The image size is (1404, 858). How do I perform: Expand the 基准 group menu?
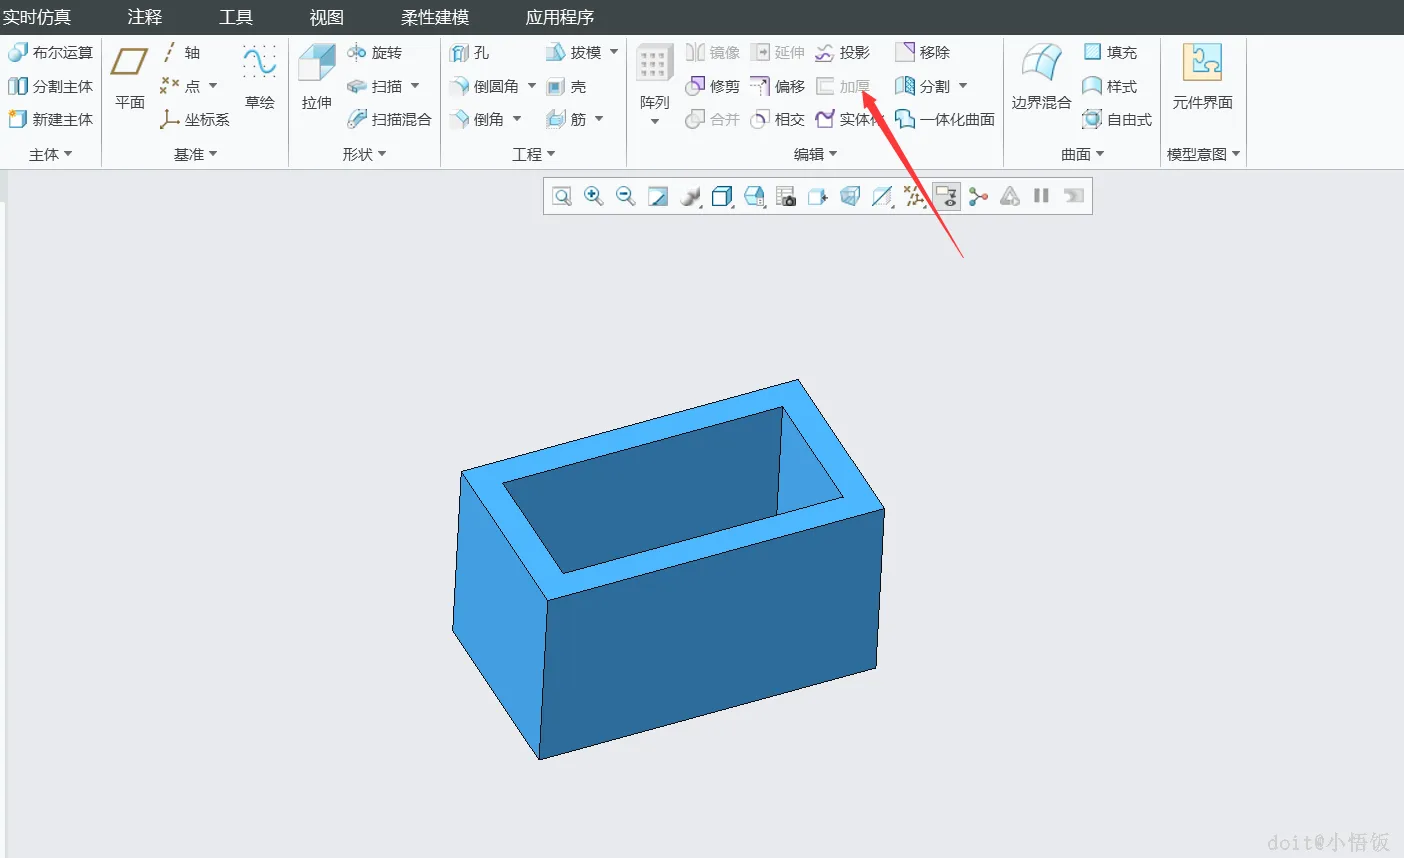(x=195, y=154)
